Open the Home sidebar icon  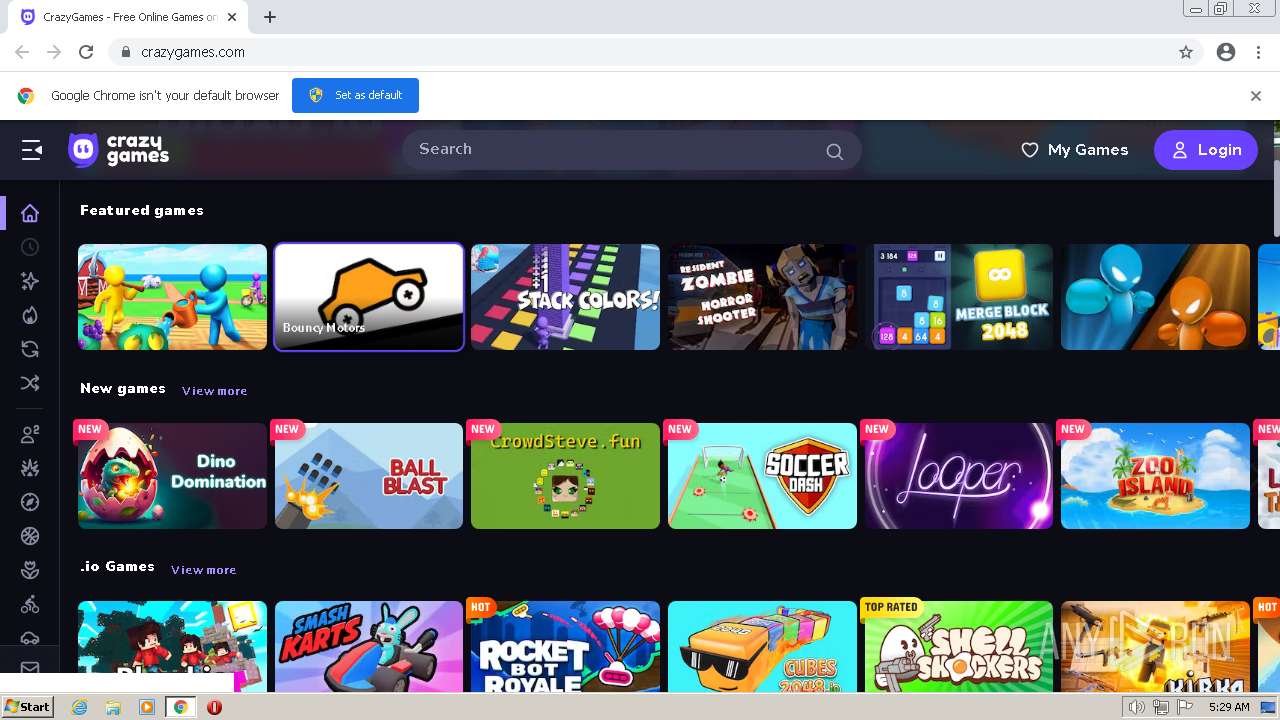point(30,213)
